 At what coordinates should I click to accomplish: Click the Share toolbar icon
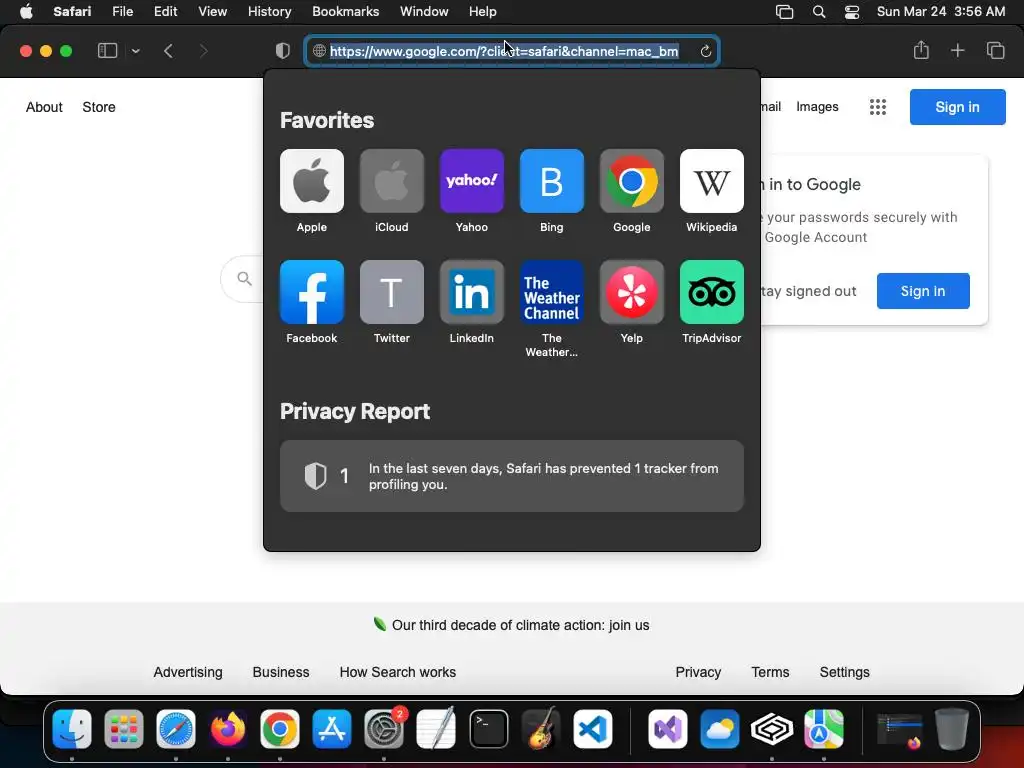coord(921,50)
